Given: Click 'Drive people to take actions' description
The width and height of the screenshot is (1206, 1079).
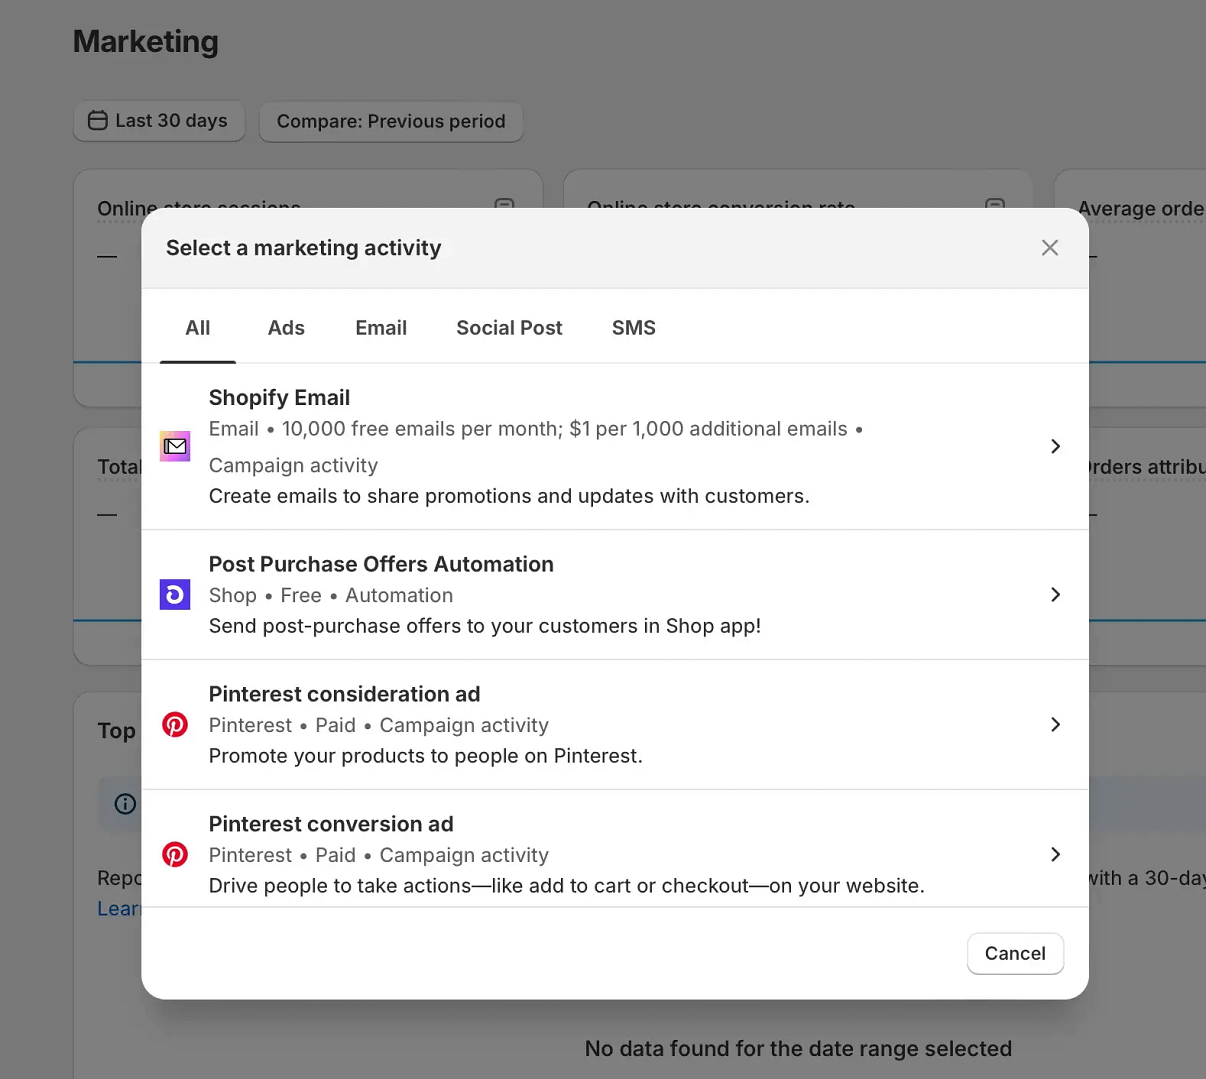Looking at the screenshot, I should pos(567,886).
